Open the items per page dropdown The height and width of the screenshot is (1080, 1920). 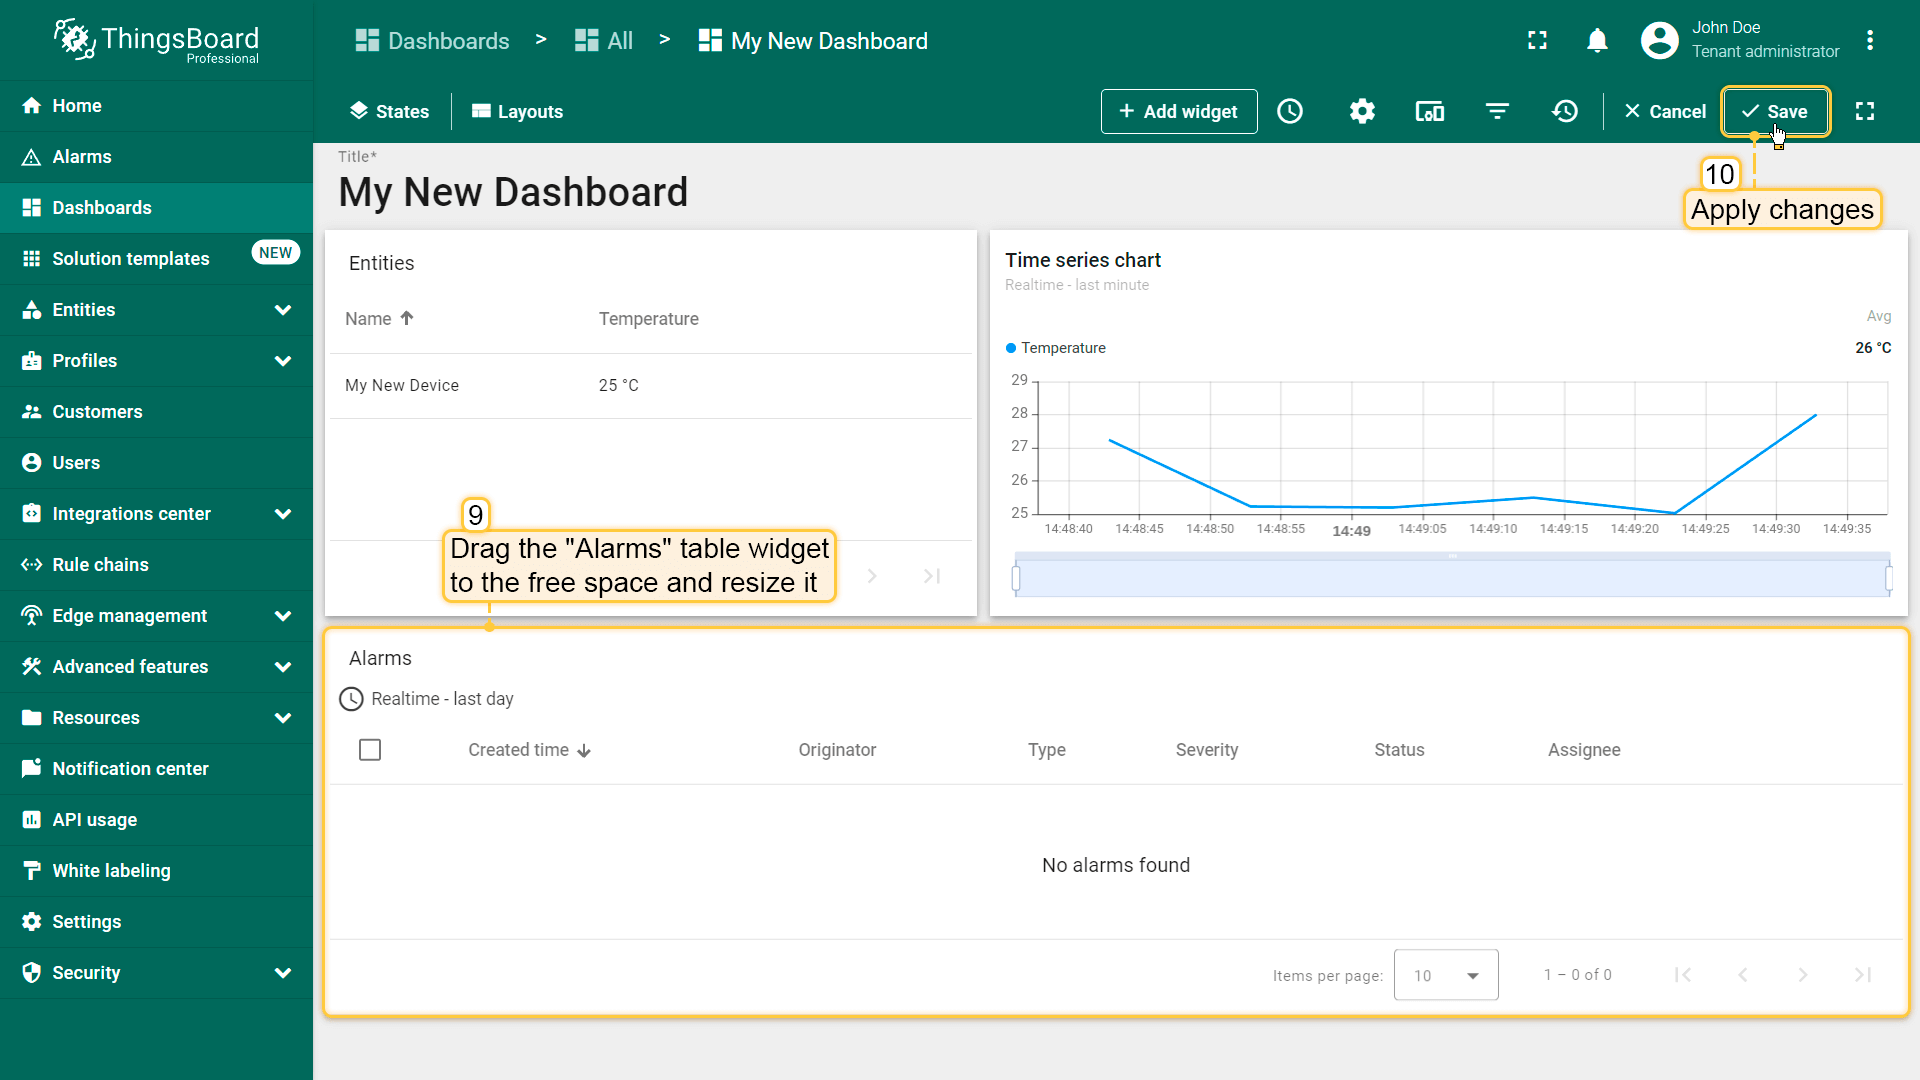[x=1445, y=975]
